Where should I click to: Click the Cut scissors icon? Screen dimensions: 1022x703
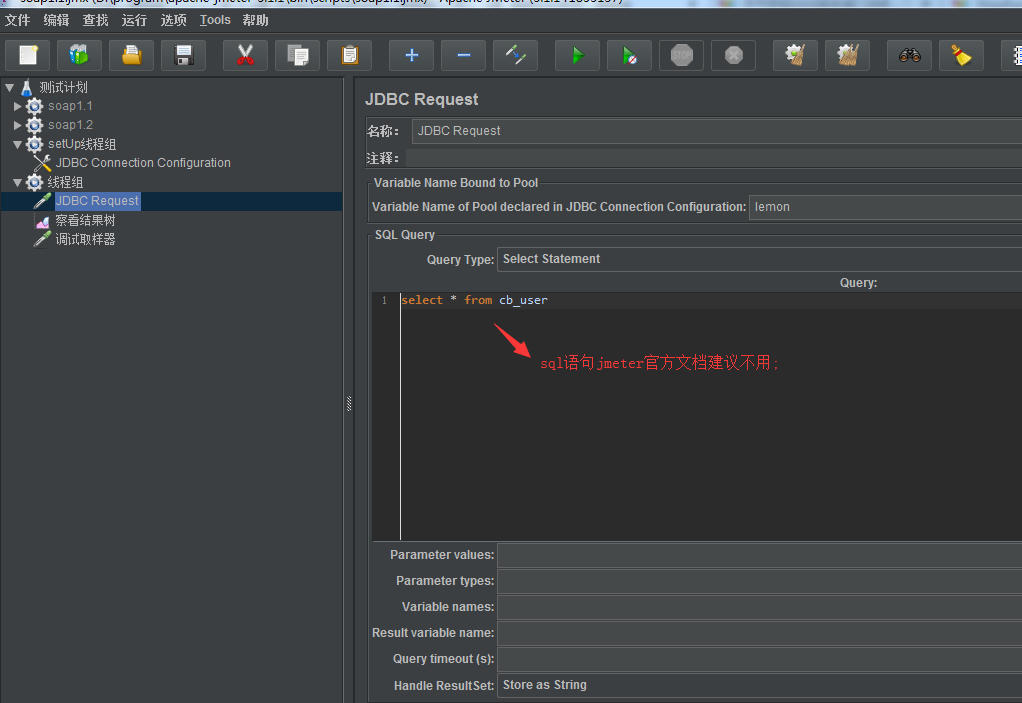pyautogui.click(x=245, y=55)
